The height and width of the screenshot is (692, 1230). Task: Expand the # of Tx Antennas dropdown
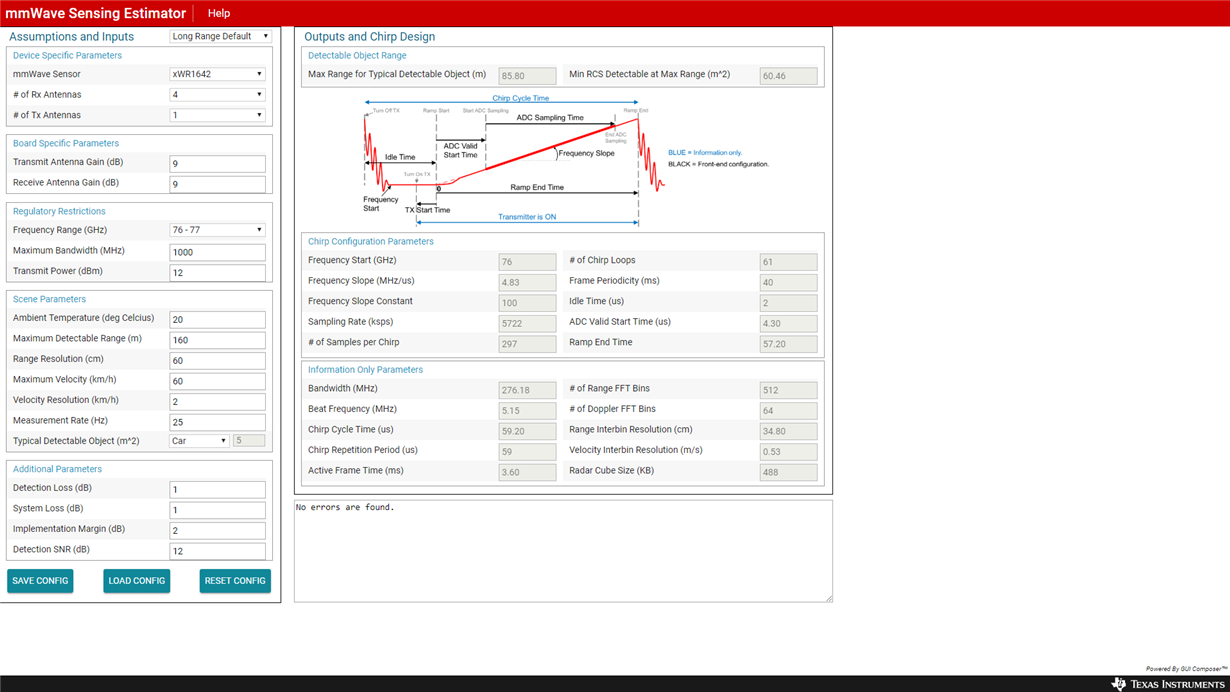pos(217,115)
